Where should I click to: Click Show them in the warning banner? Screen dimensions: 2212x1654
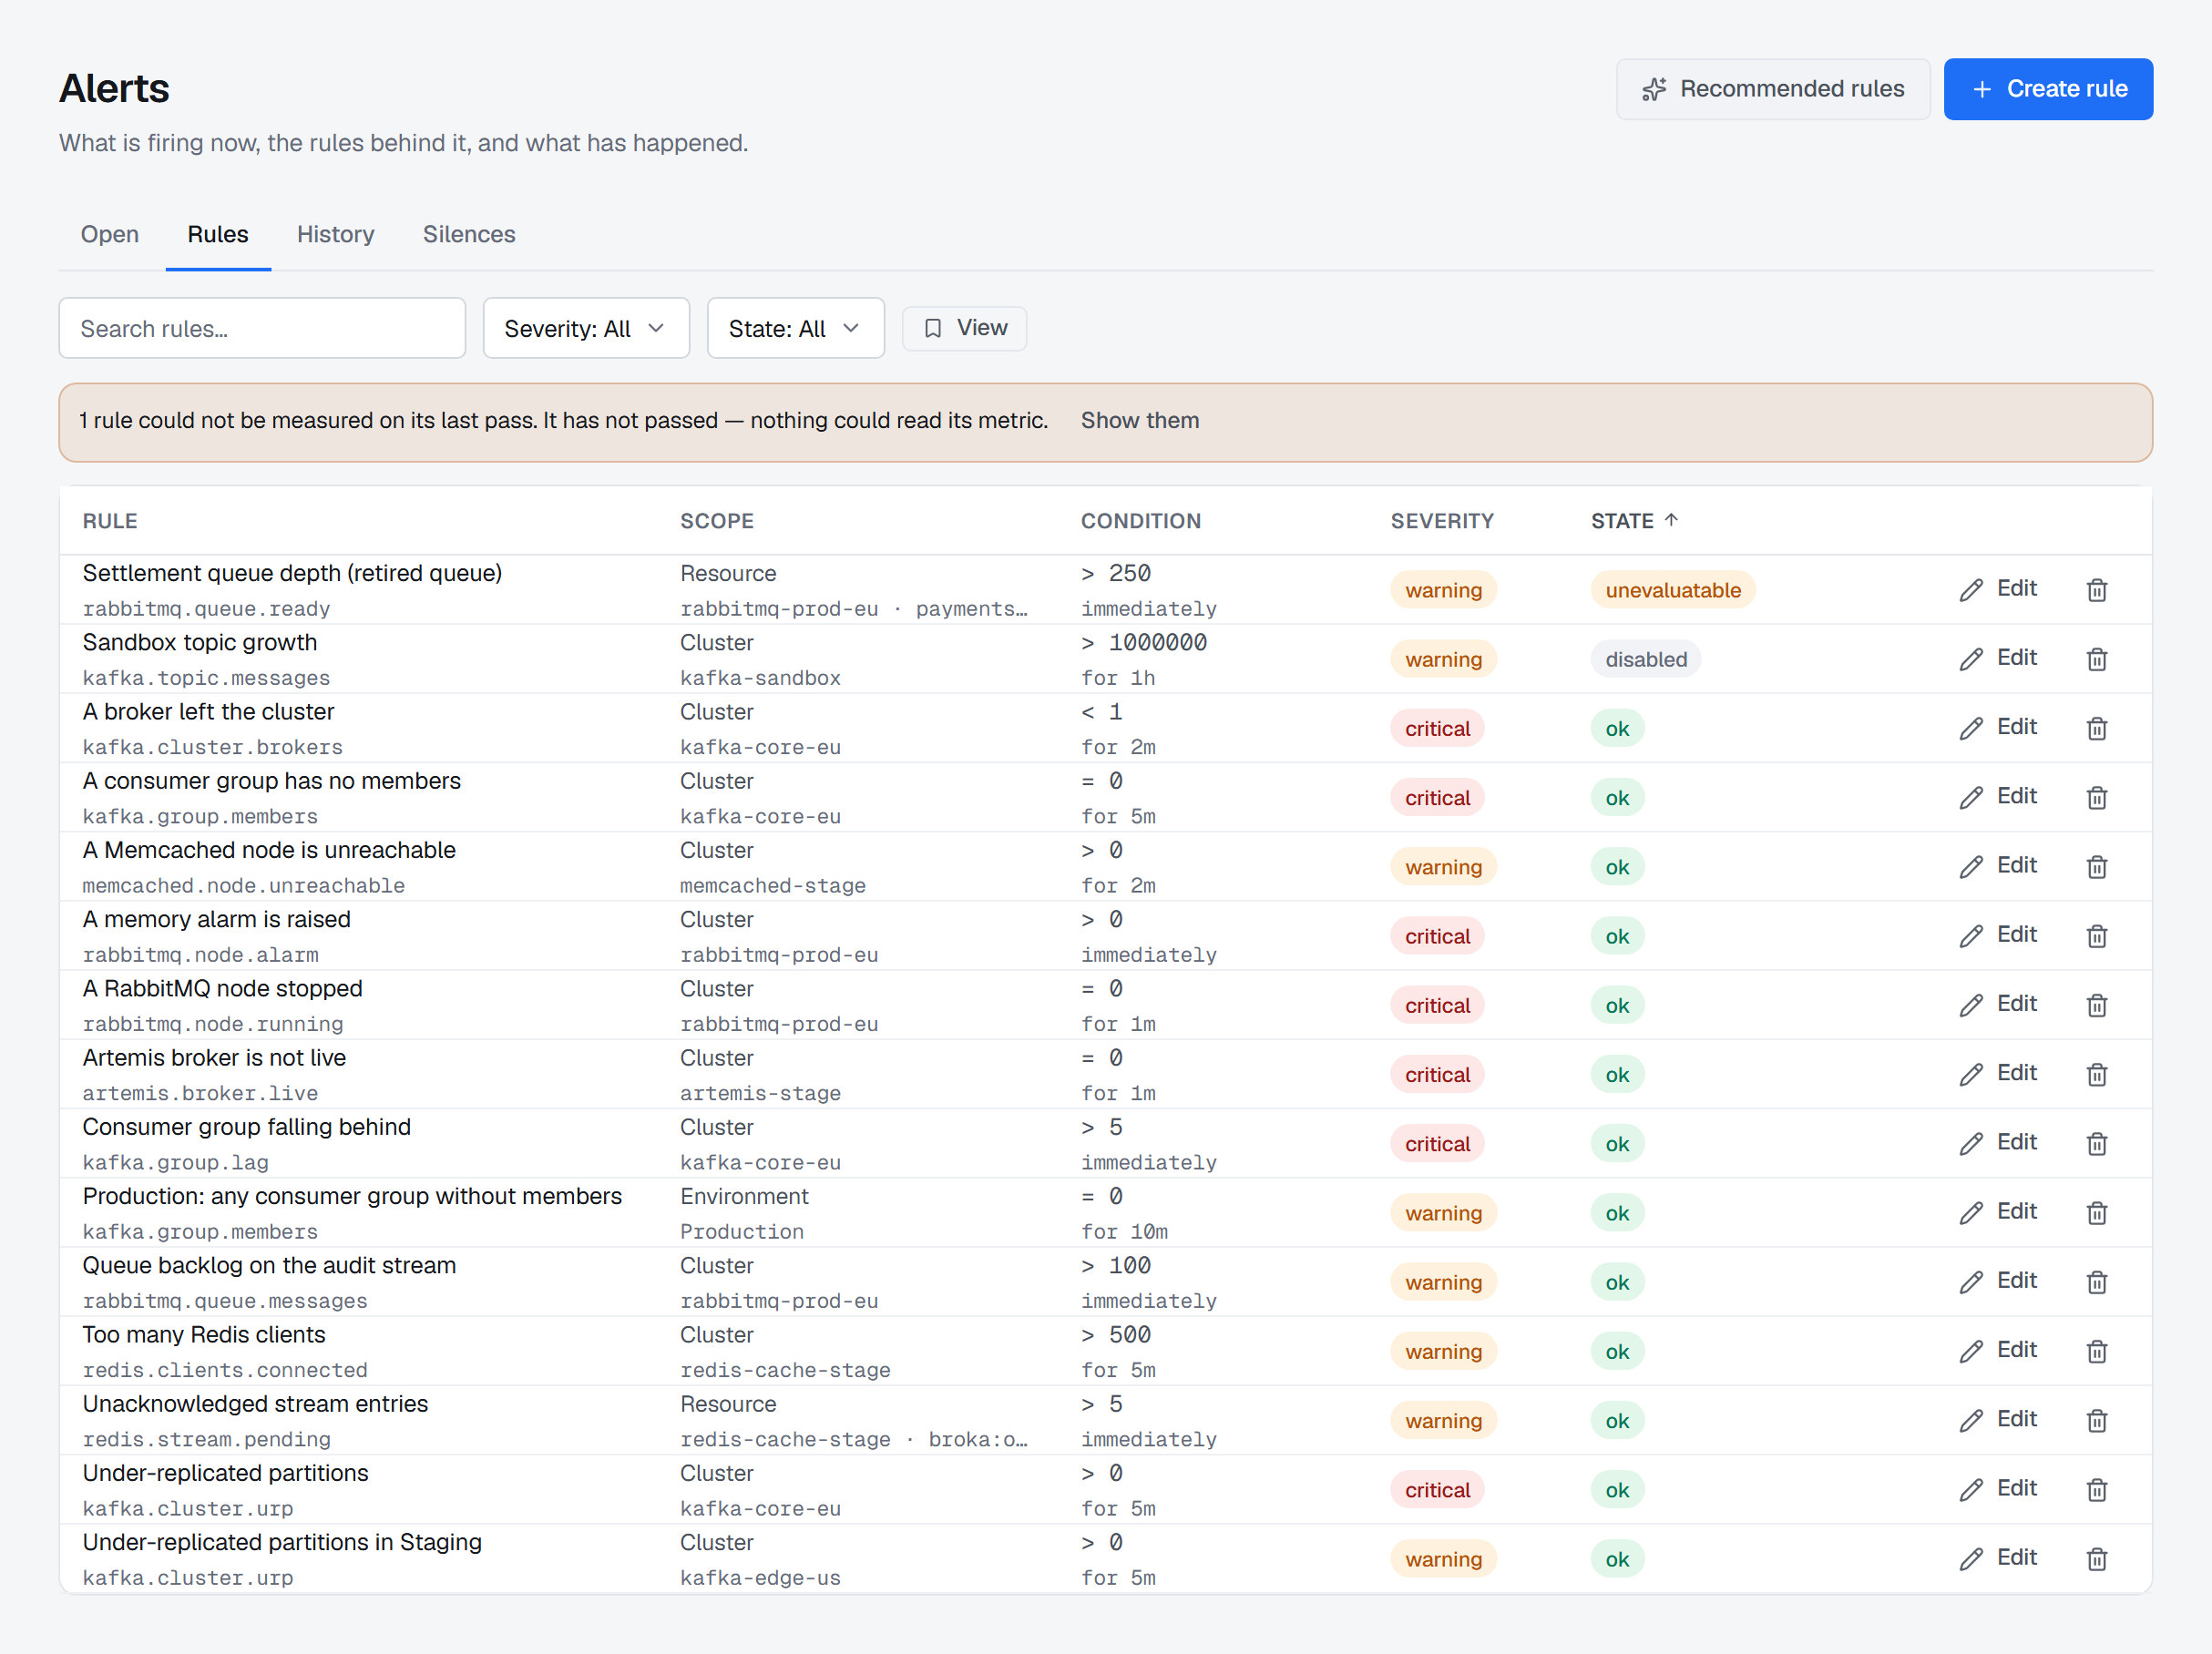(x=1140, y=420)
